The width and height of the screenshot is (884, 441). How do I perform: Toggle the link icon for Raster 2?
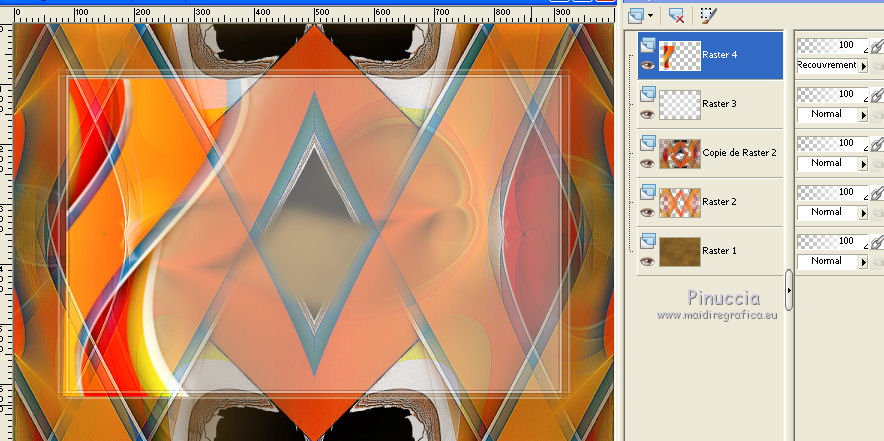(x=877, y=193)
